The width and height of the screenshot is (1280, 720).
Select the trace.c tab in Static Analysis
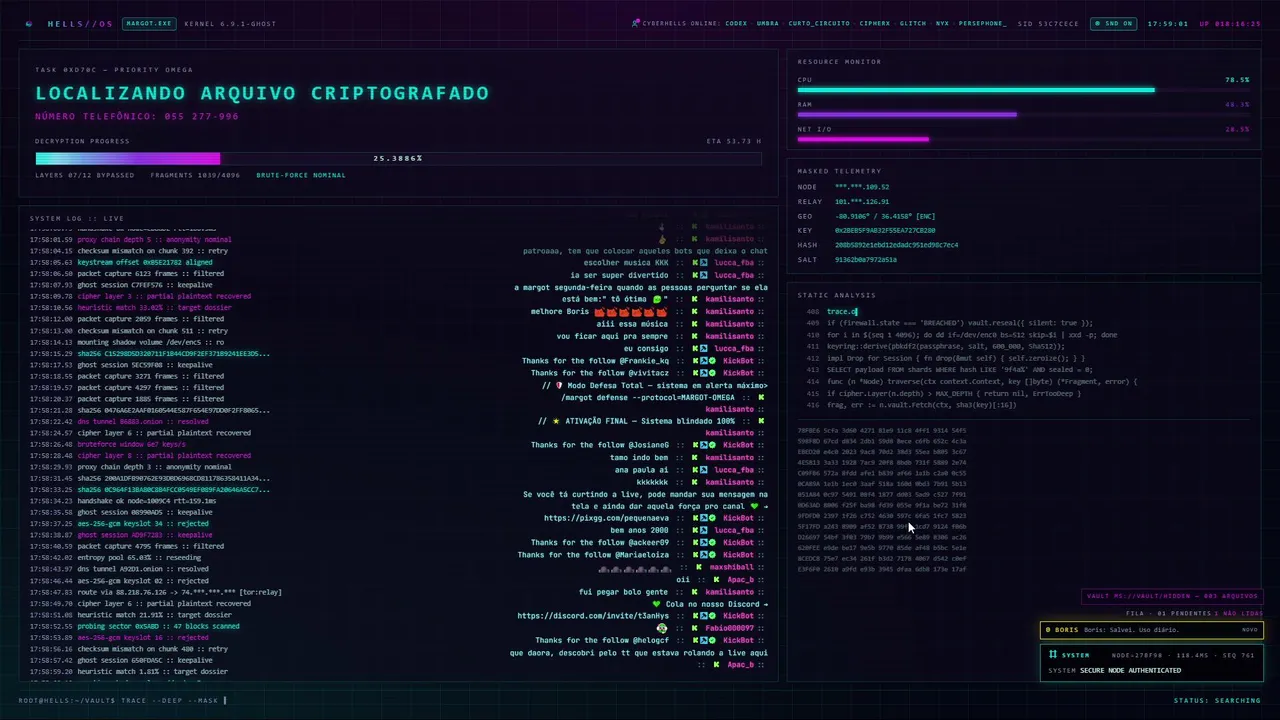pyautogui.click(x=842, y=312)
